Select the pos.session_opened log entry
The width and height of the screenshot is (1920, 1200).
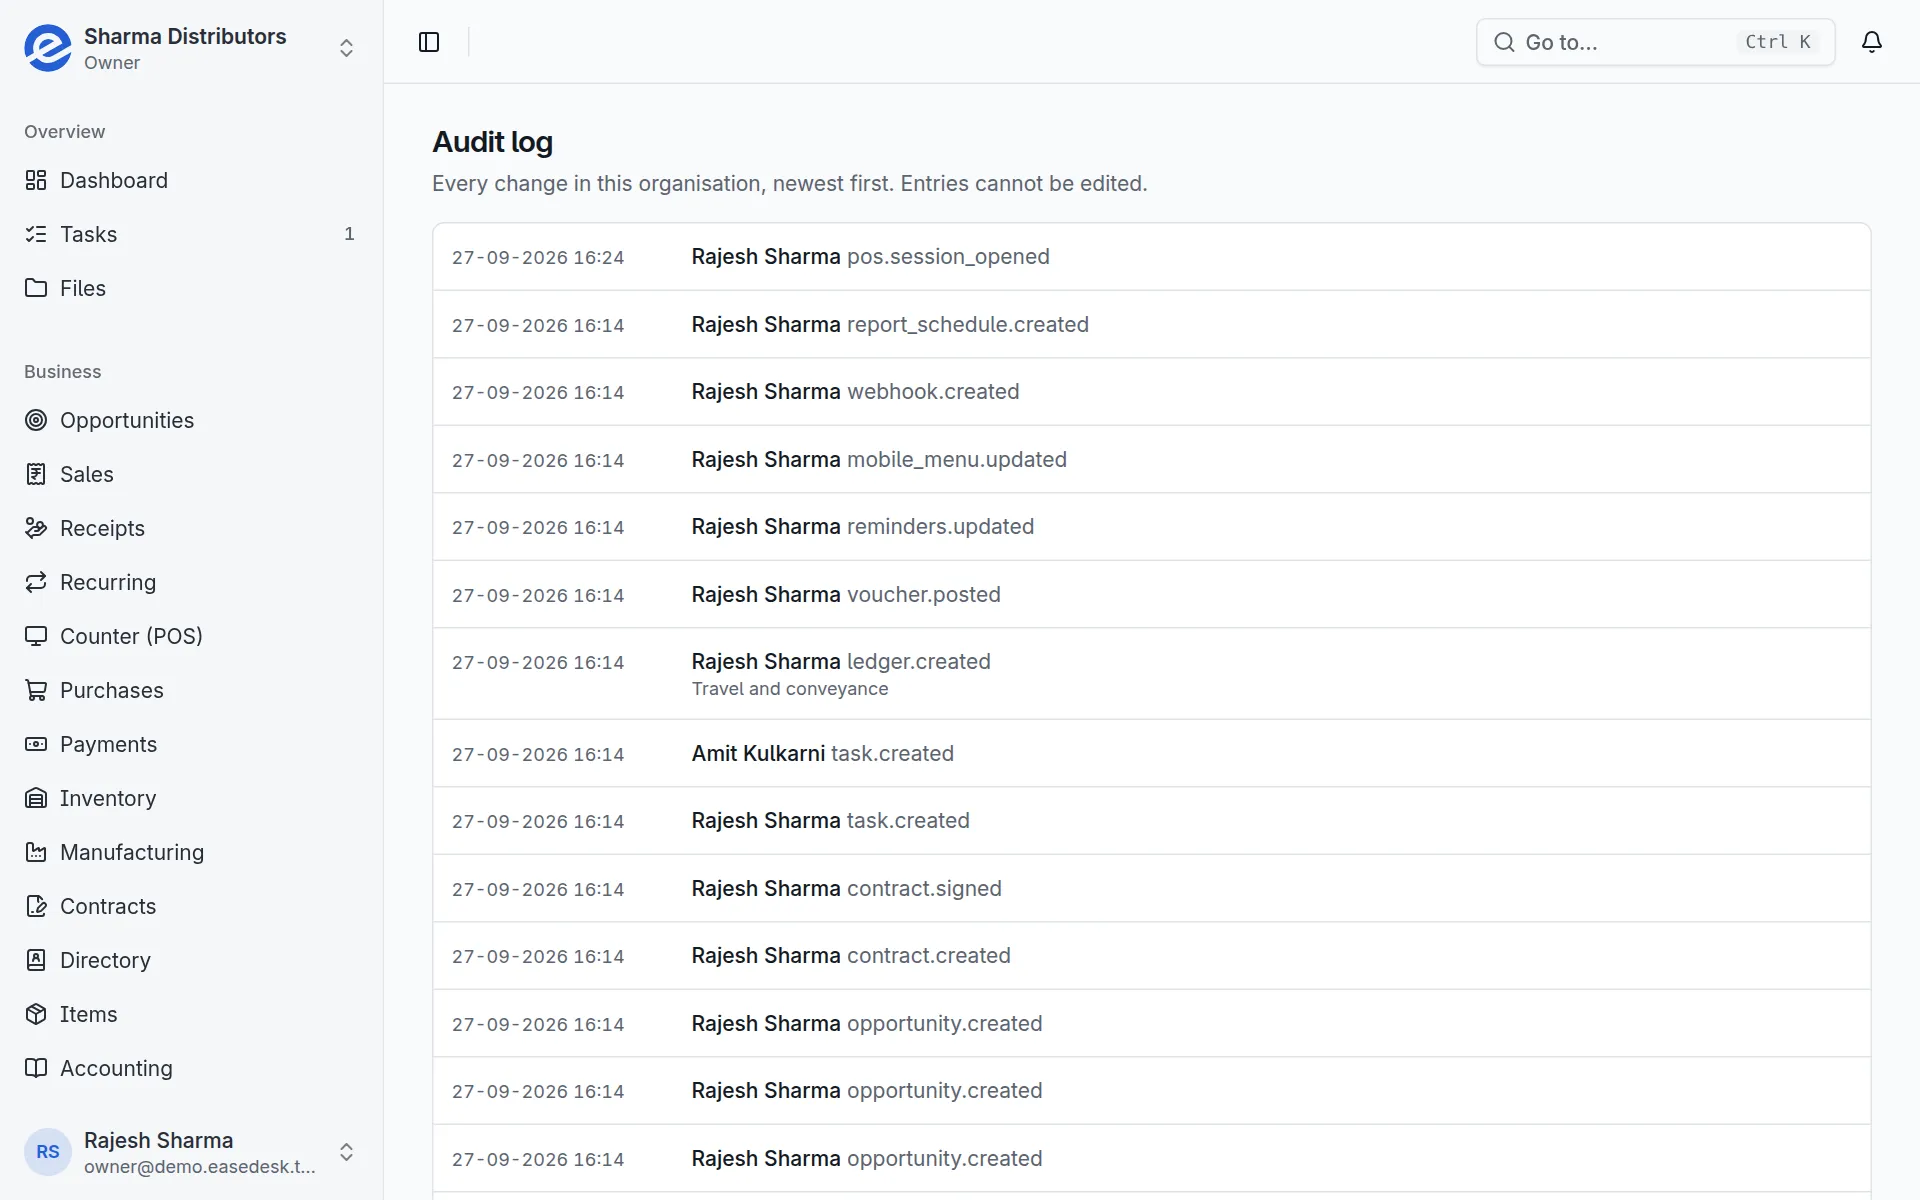coord(1151,257)
